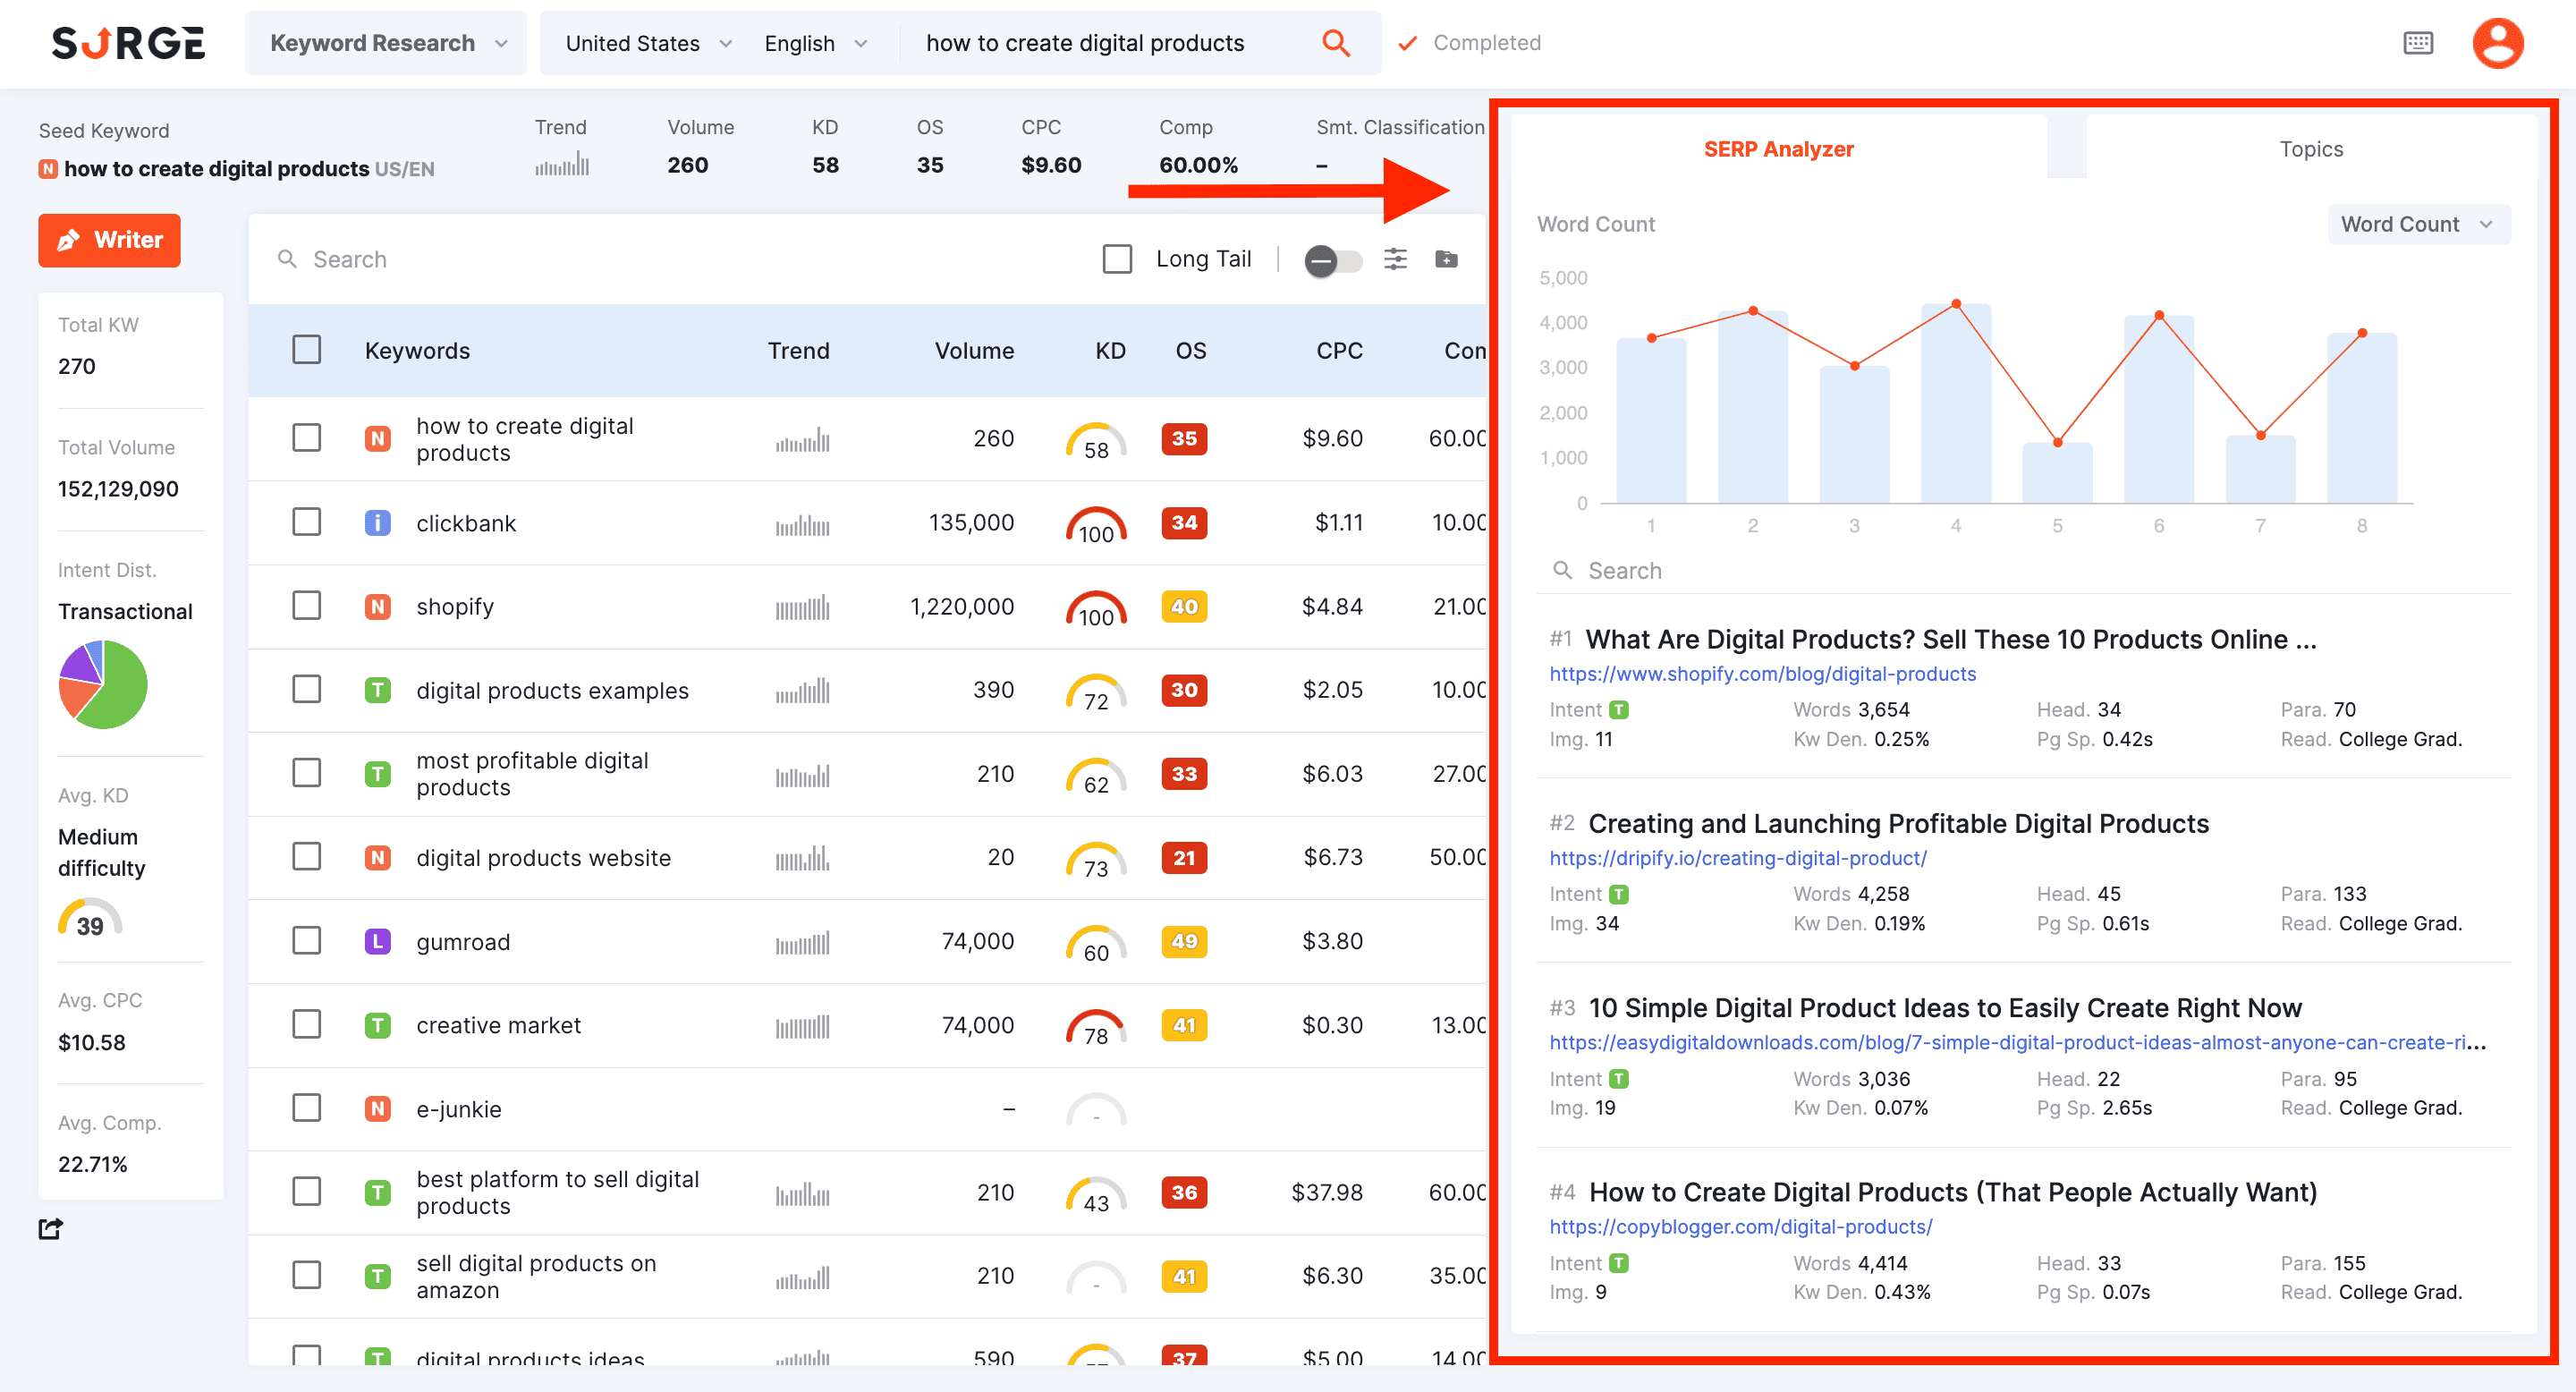Image resolution: width=2576 pixels, height=1392 pixels.
Task: Open the United States country dropdown
Action: point(649,43)
